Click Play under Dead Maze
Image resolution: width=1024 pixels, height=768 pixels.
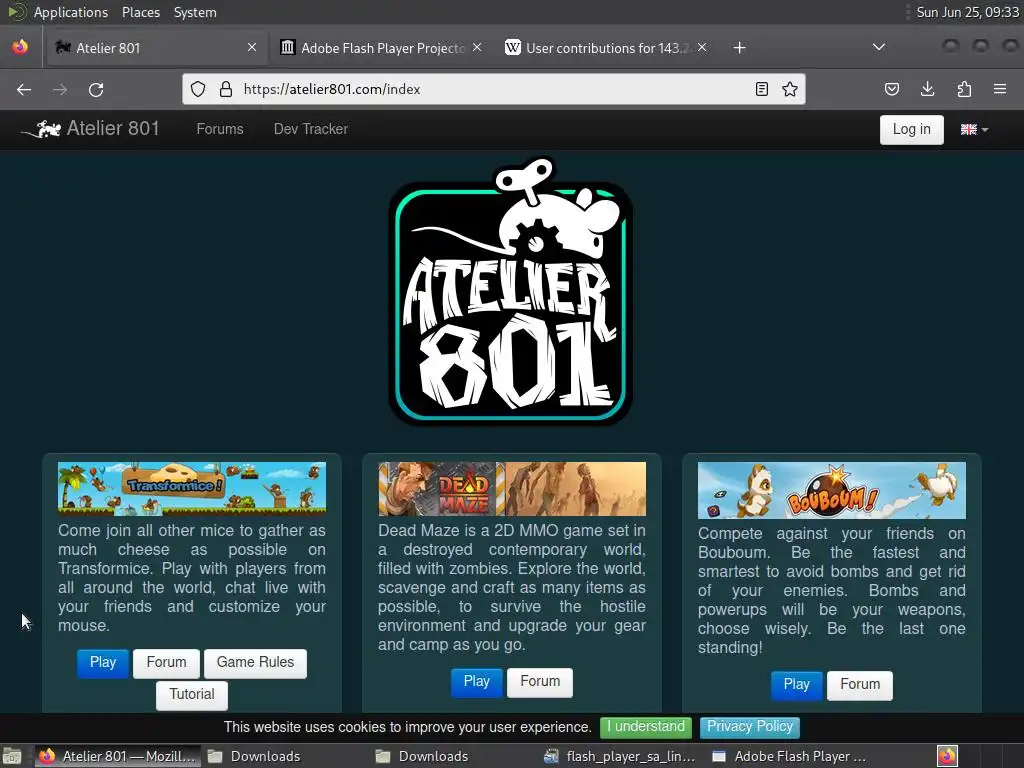point(477,682)
